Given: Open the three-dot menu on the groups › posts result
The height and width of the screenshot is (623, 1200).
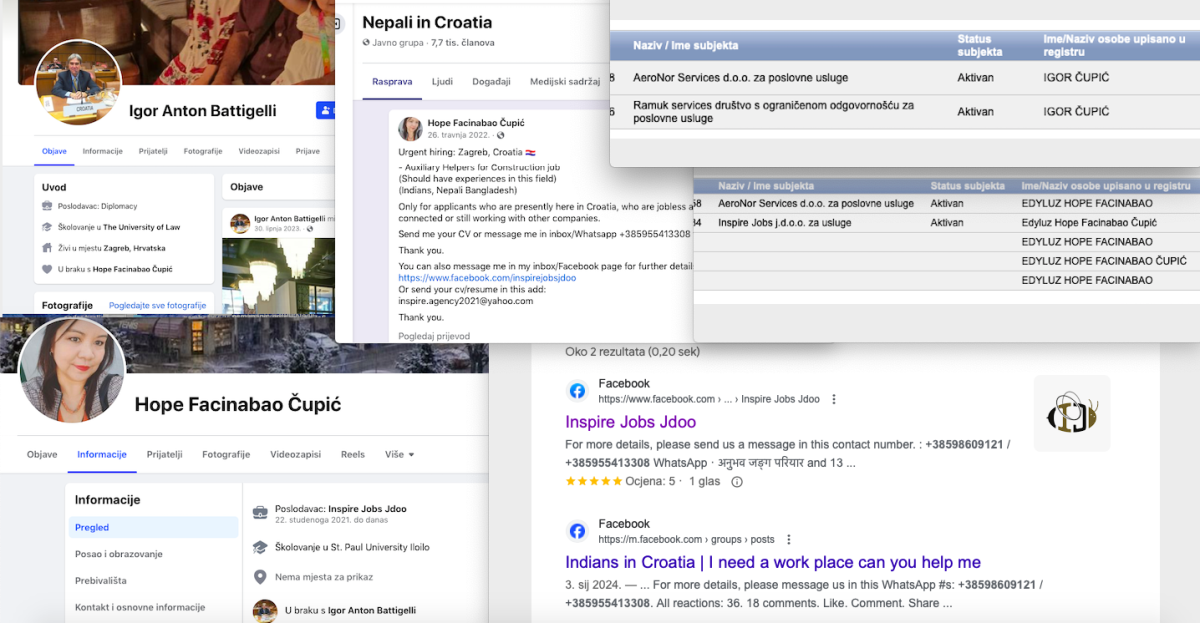Looking at the screenshot, I should [x=789, y=539].
